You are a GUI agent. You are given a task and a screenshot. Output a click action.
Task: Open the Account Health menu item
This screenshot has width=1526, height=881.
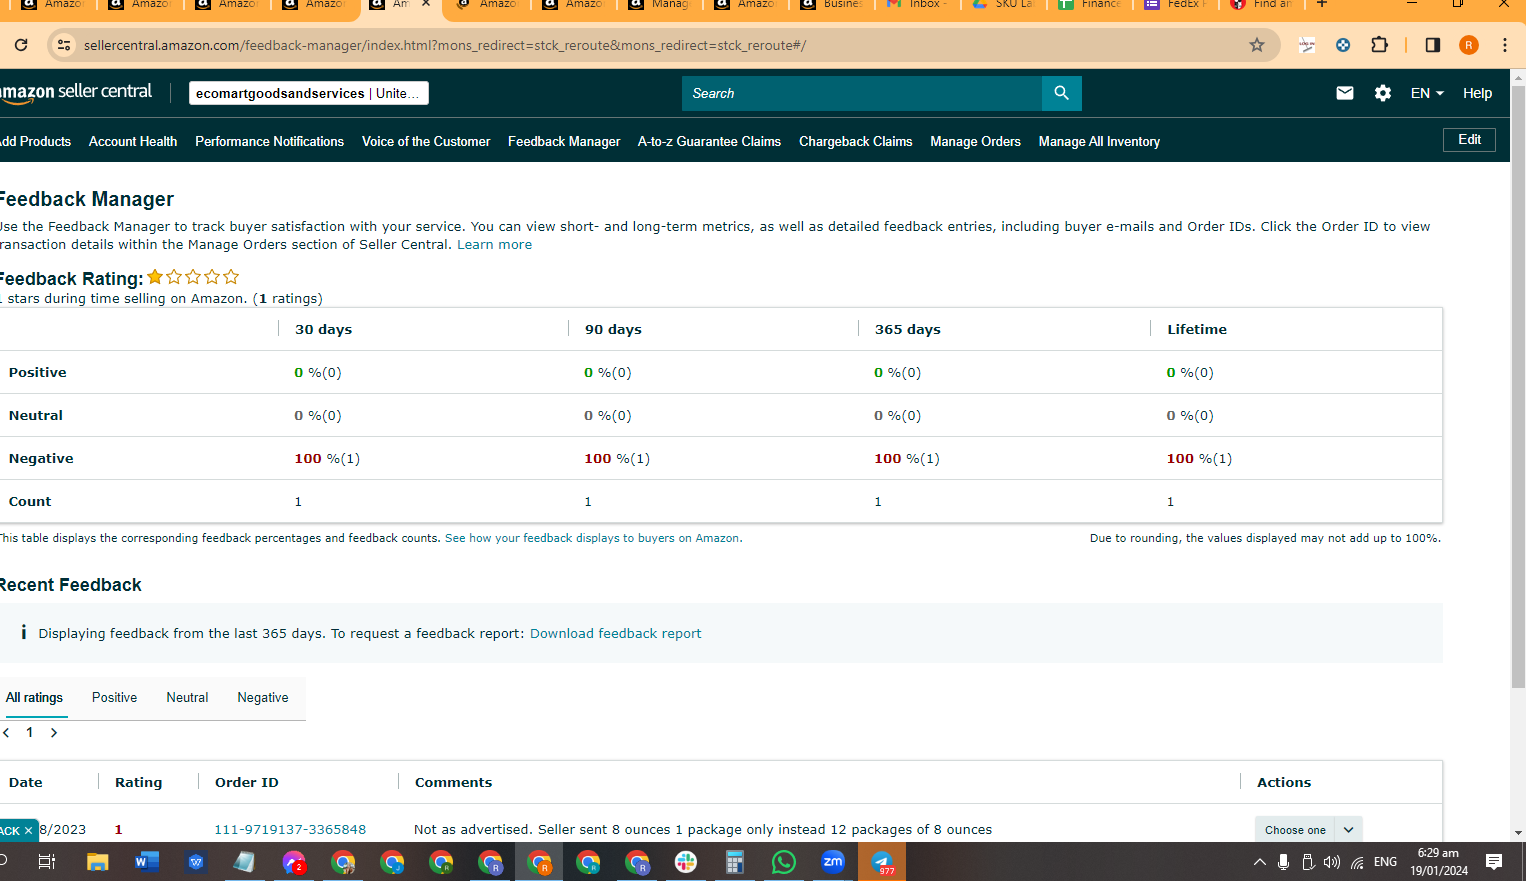click(x=133, y=142)
